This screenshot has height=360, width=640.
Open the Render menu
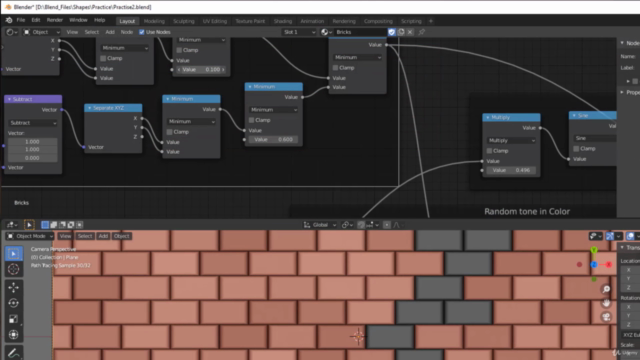point(55,20)
